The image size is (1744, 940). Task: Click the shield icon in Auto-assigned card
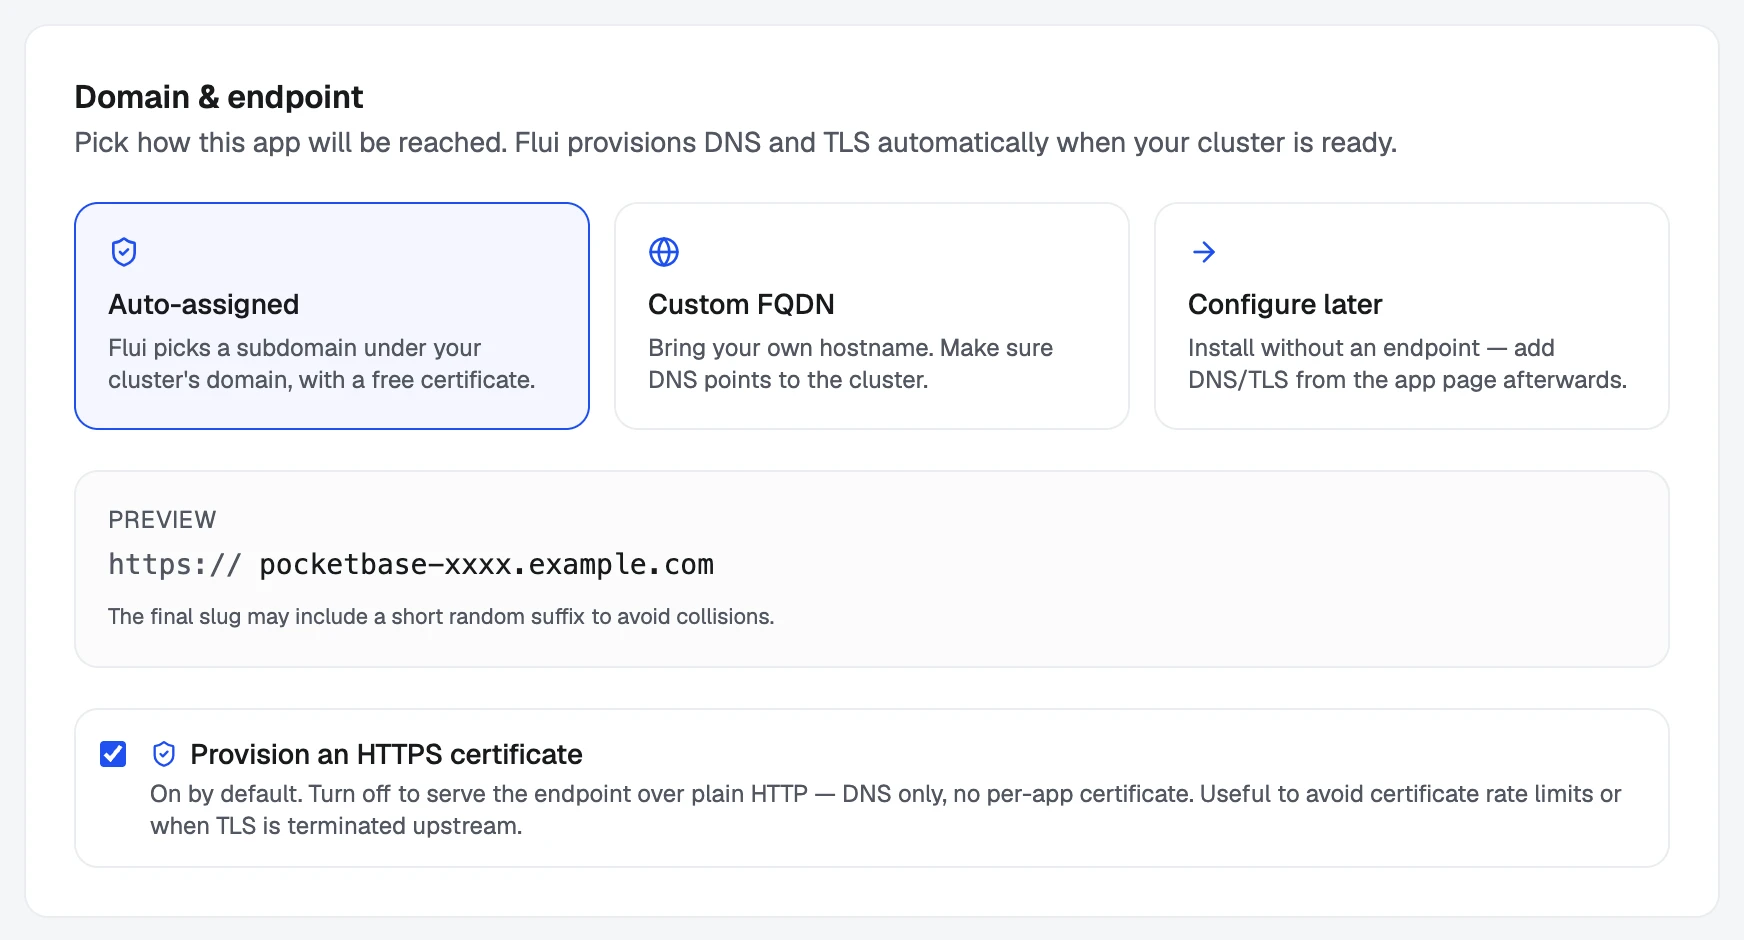(x=124, y=252)
